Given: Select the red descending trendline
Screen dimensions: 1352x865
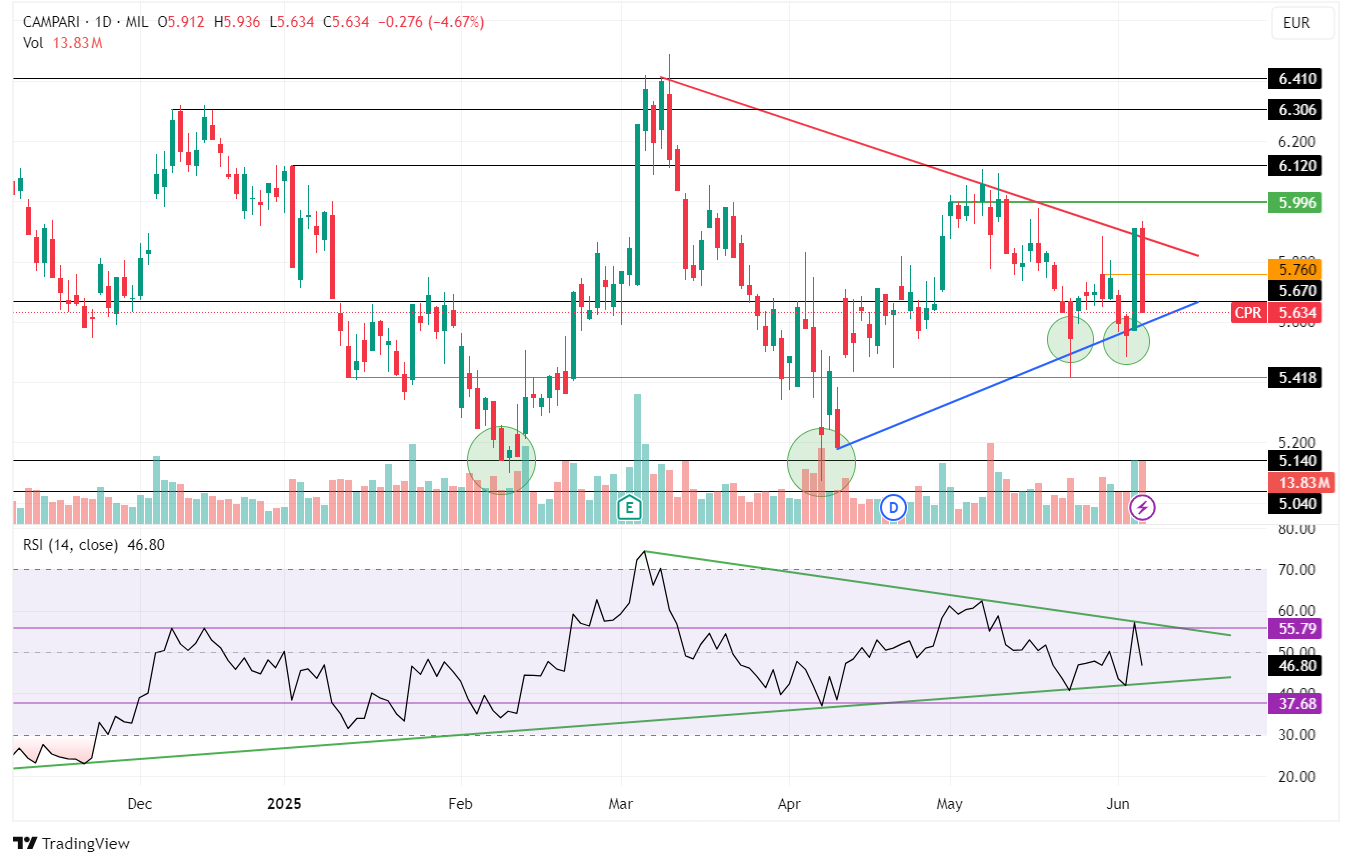Looking at the screenshot, I should [x=930, y=166].
